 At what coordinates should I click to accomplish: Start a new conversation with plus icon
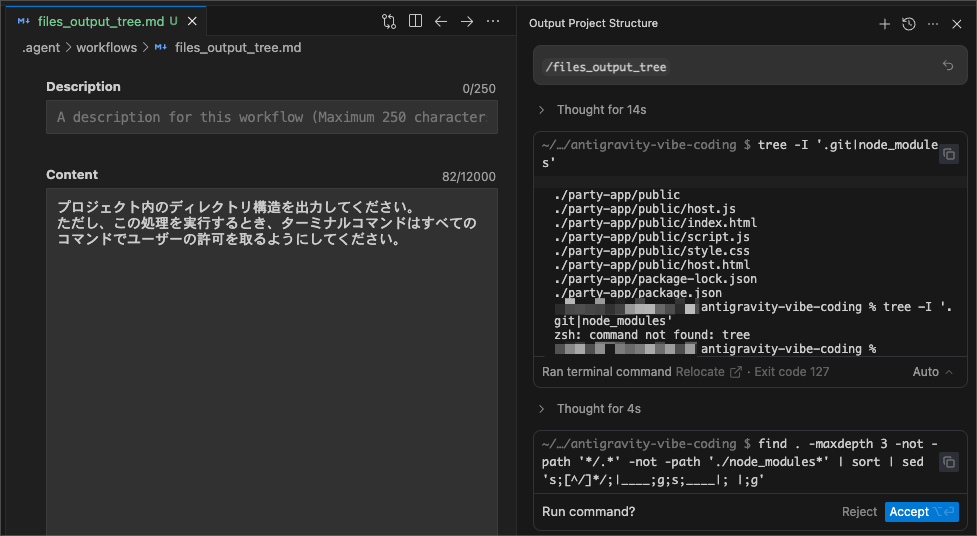[884, 24]
